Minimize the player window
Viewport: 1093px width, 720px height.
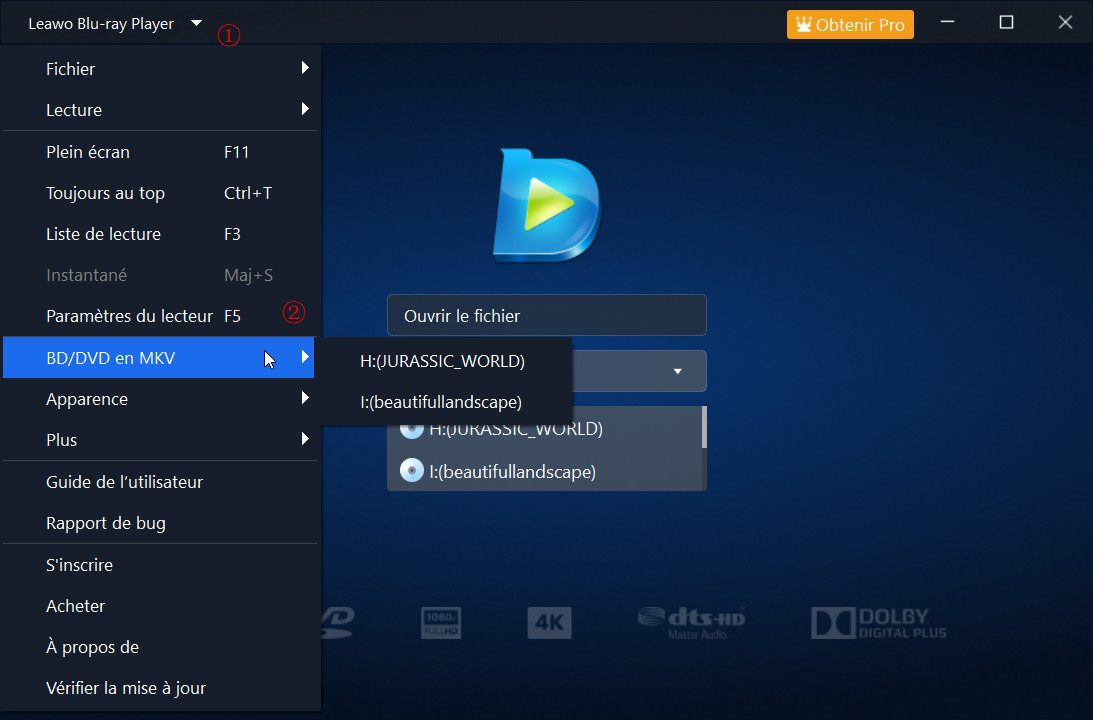pyautogui.click(x=947, y=22)
